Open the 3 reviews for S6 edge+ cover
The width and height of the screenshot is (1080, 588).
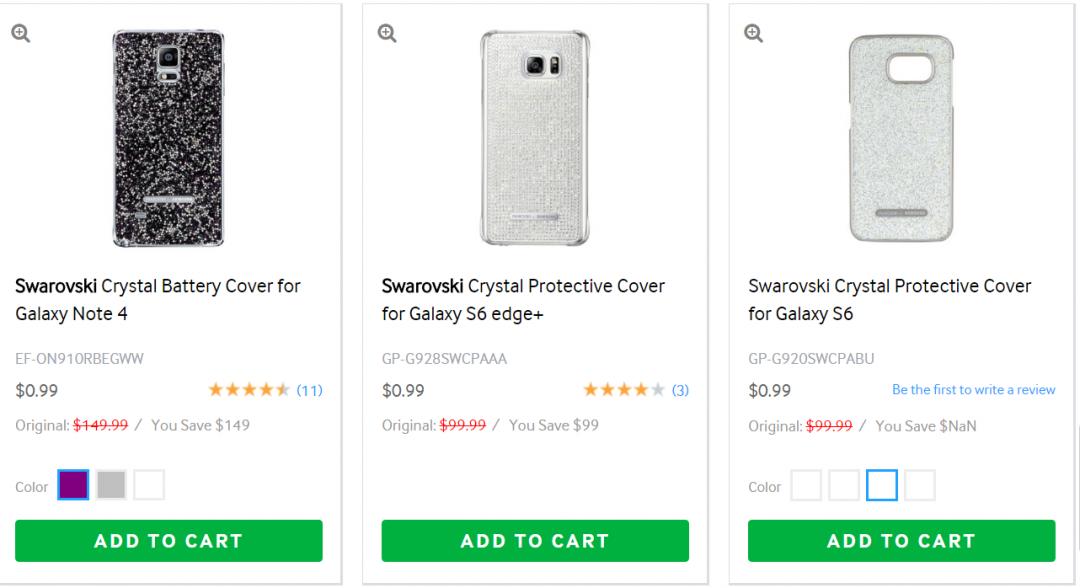680,390
